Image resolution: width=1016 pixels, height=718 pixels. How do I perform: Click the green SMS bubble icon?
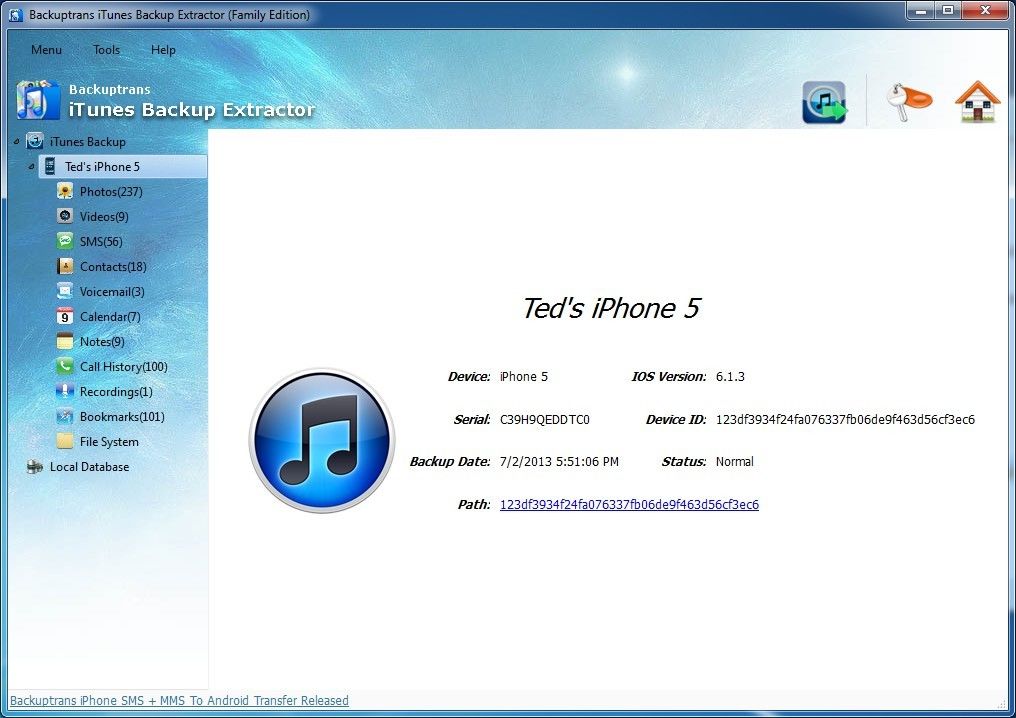point(65,241)
